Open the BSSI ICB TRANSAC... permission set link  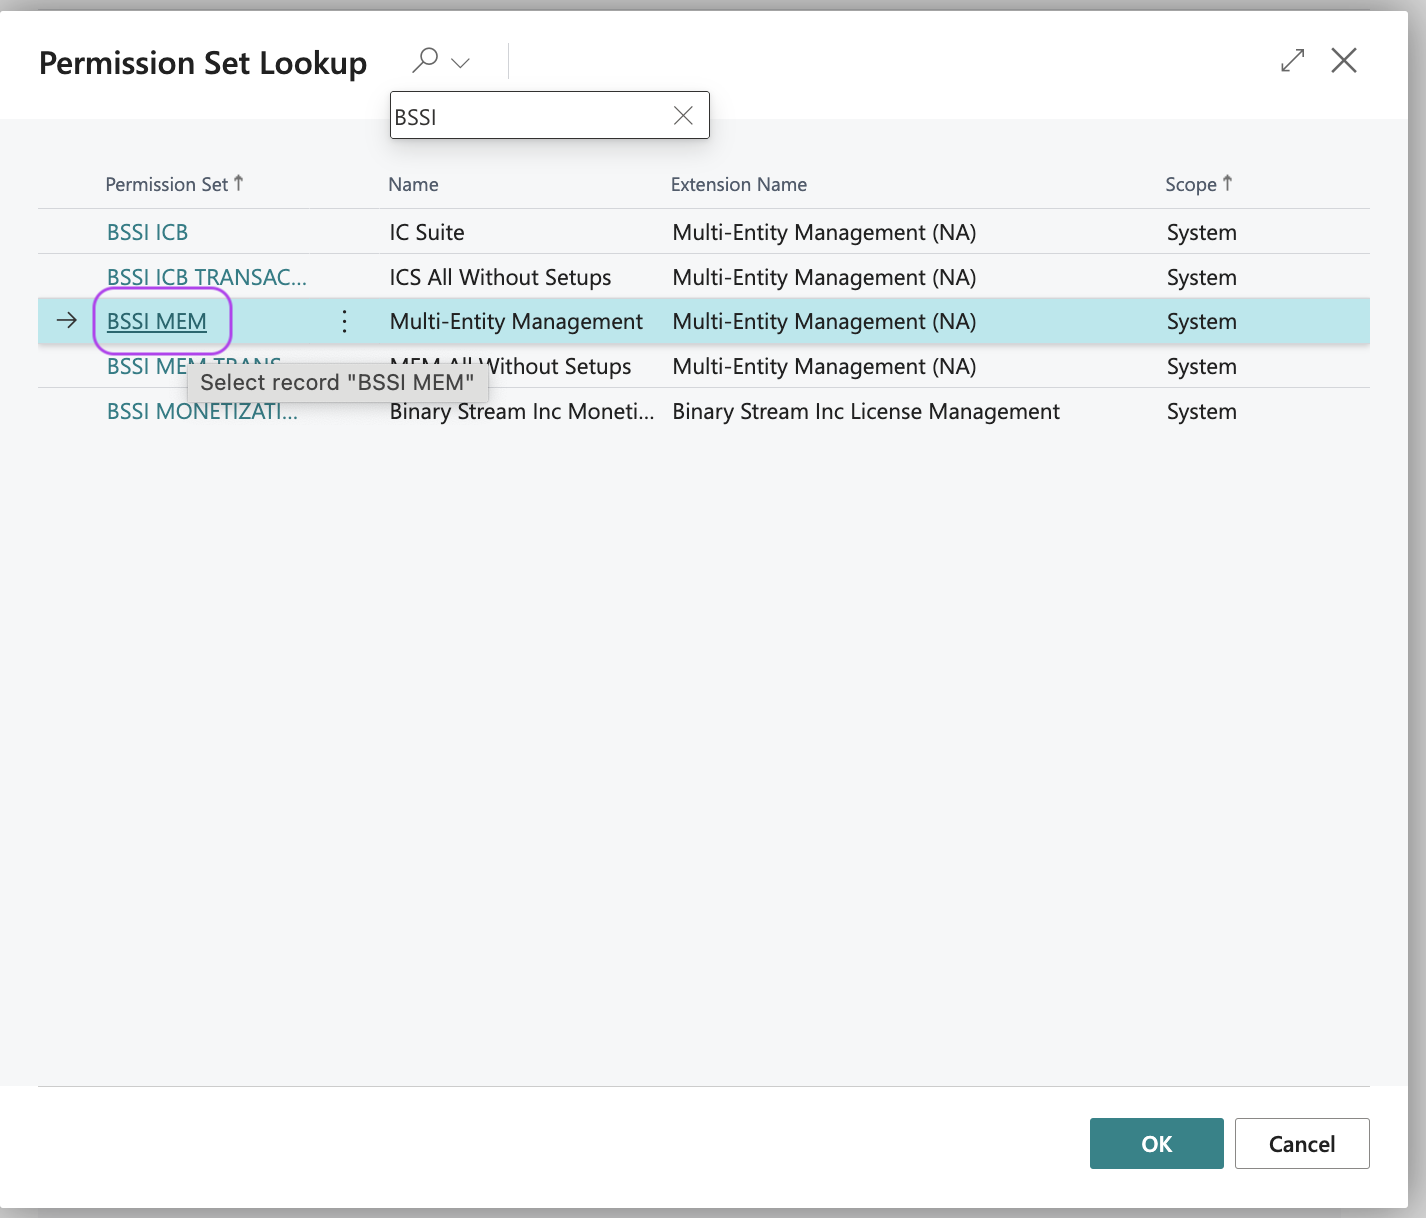pyautogui.click(x=206, y=277)
